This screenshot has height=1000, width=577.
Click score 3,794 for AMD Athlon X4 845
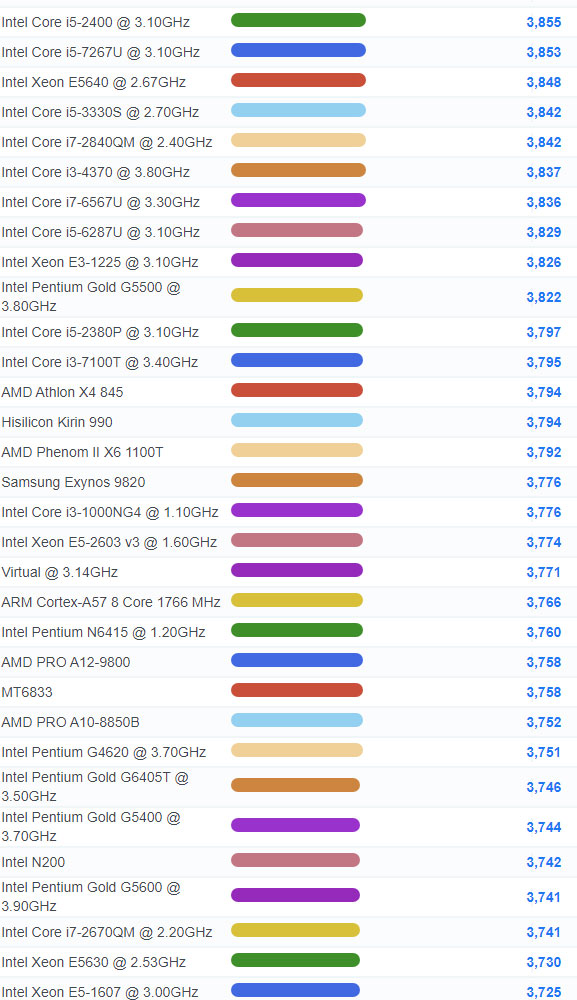(544, 392)
